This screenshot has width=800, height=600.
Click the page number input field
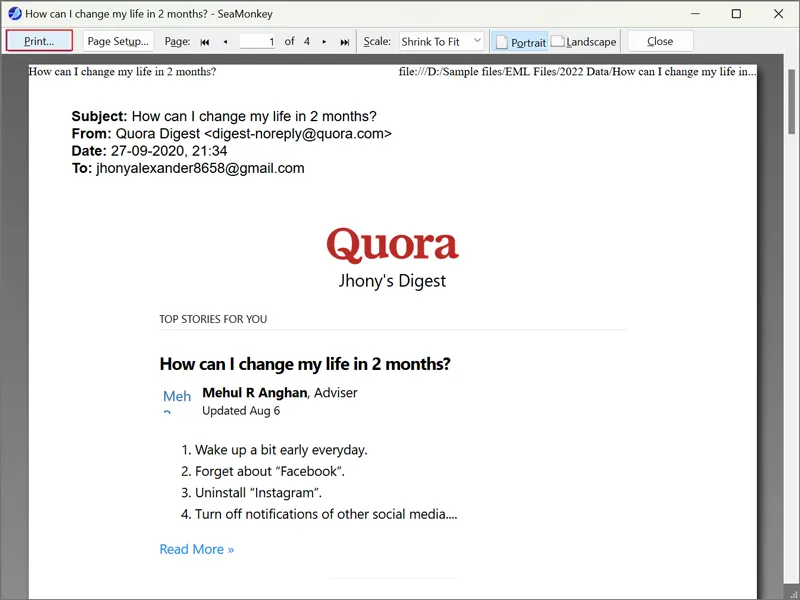[258, 41]
